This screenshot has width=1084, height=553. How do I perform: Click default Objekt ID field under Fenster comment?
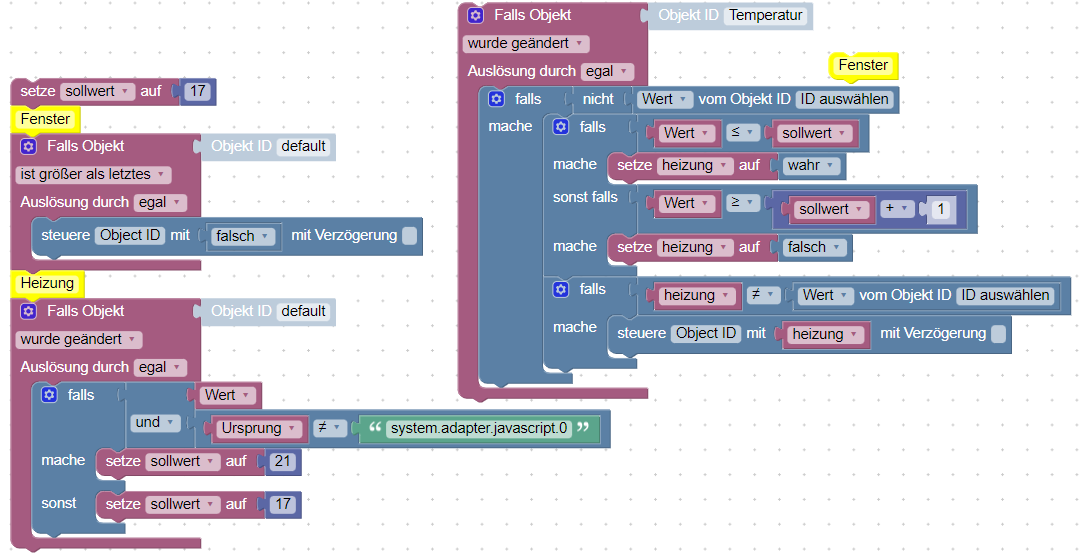[303, 147]
